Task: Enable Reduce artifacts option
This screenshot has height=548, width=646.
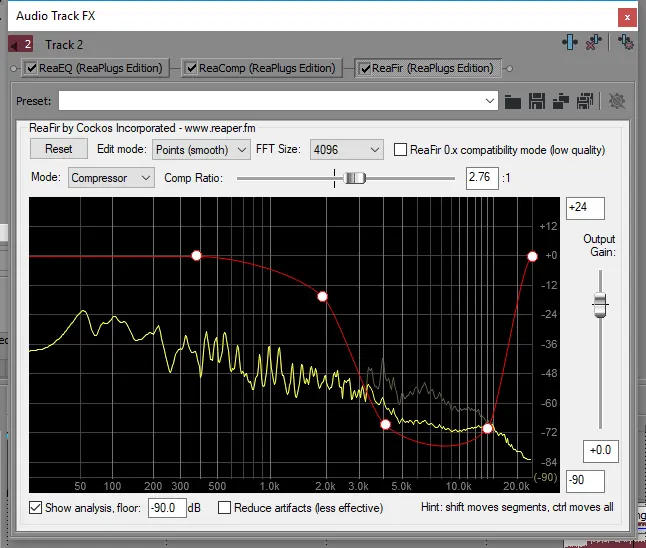Action: click(x=225, y=508)
